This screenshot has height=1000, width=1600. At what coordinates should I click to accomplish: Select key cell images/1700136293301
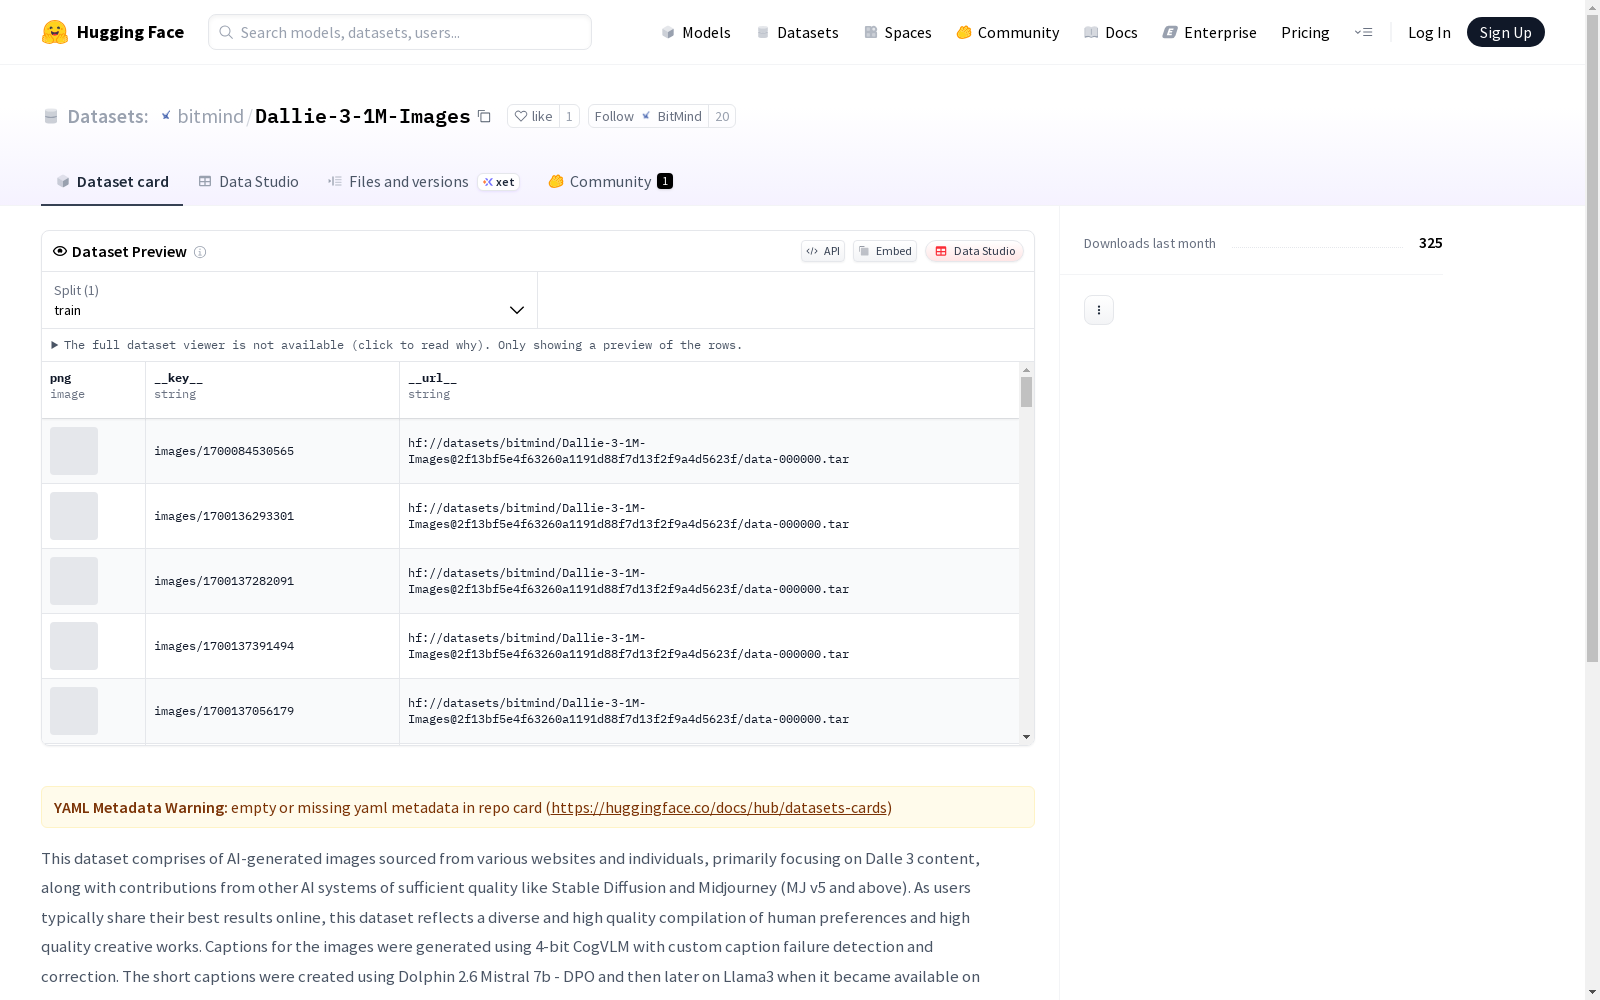click(x=272, y=516)
